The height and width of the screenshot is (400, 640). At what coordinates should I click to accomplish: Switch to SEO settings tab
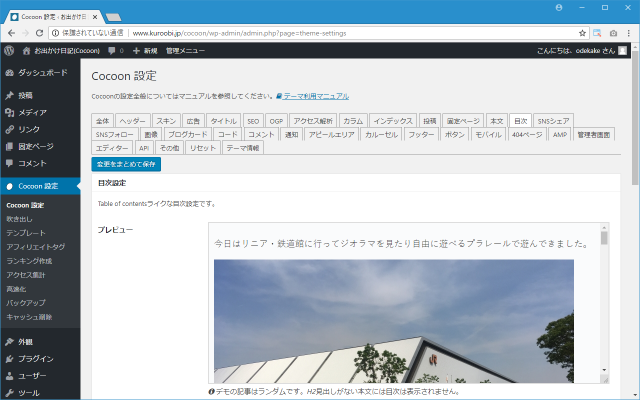[253, 121]
